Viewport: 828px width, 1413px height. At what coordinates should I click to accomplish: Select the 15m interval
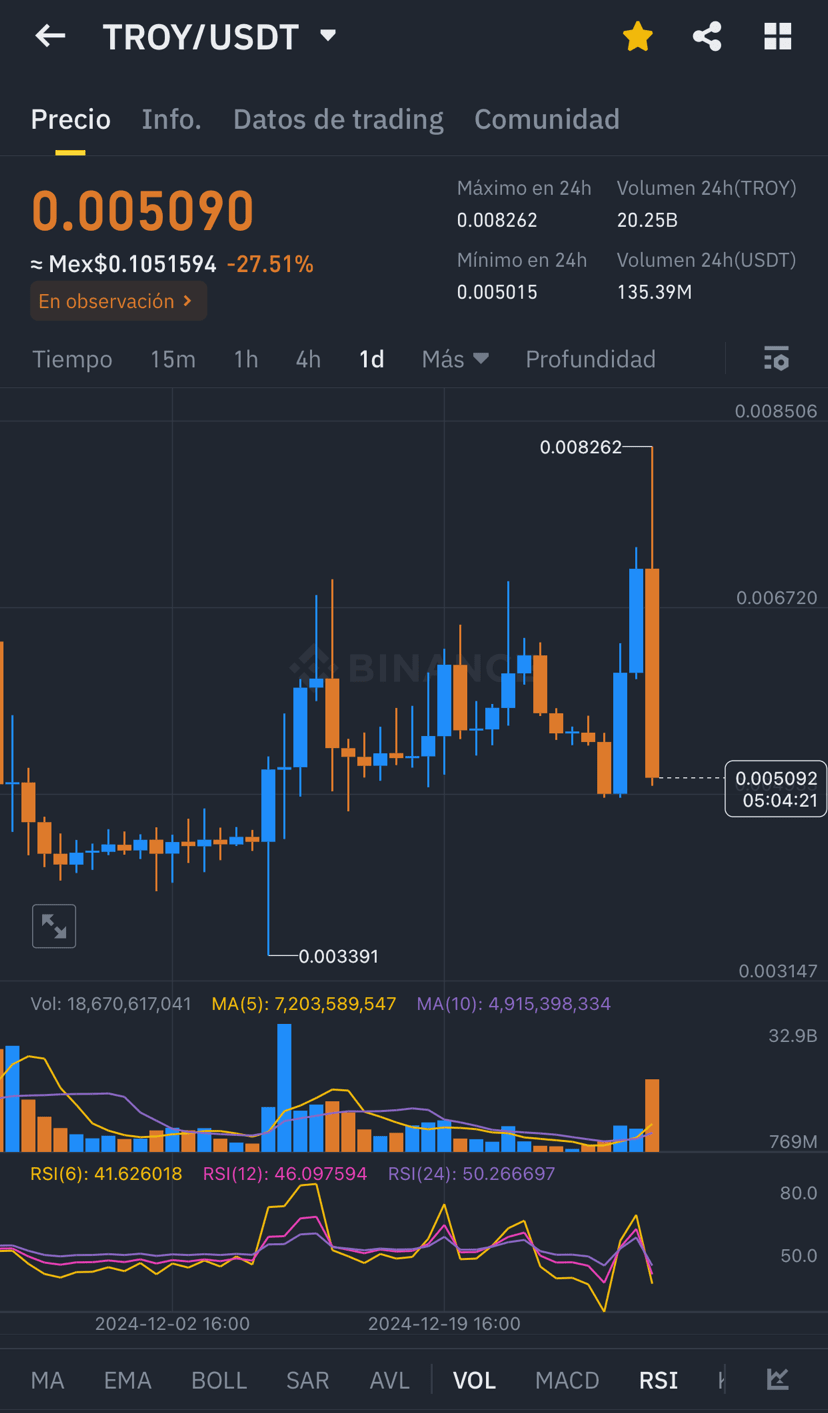173,359
